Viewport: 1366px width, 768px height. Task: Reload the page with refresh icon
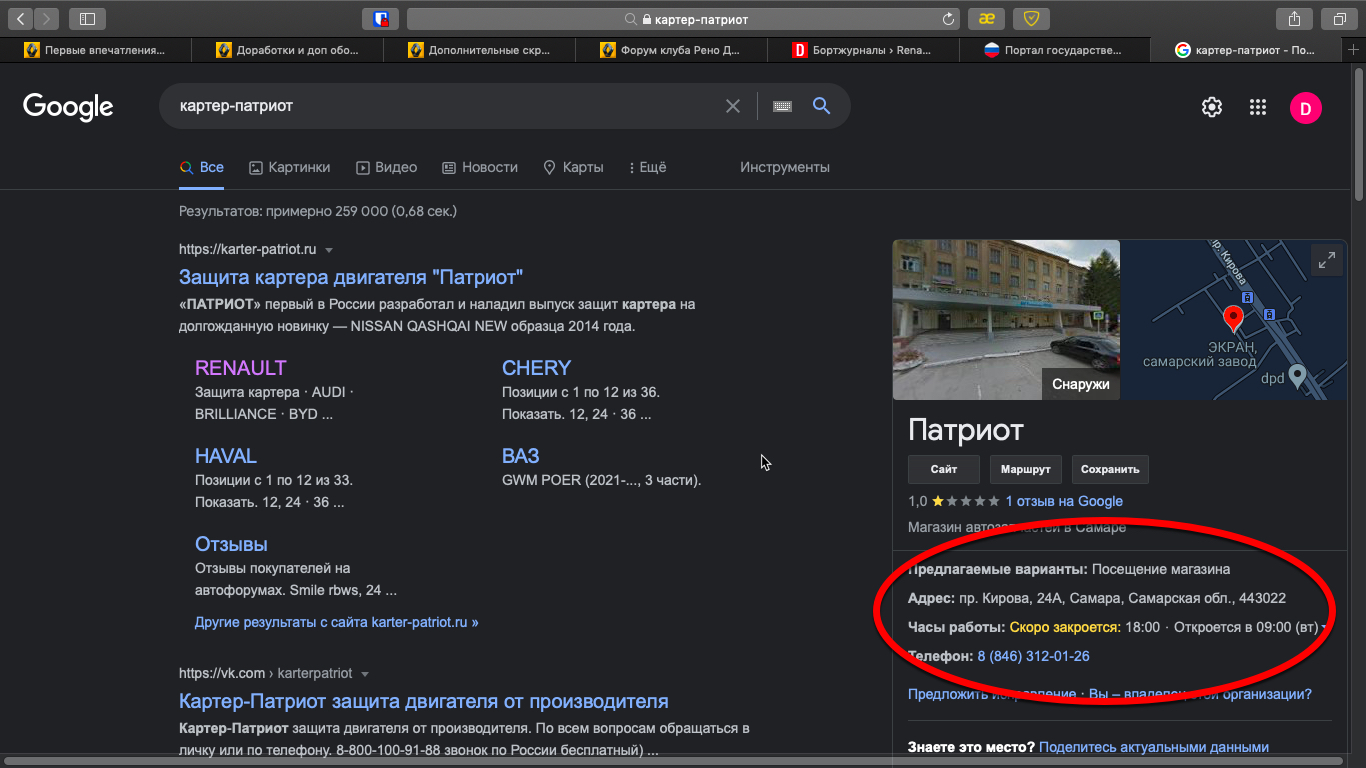click(x=948, y=18)
